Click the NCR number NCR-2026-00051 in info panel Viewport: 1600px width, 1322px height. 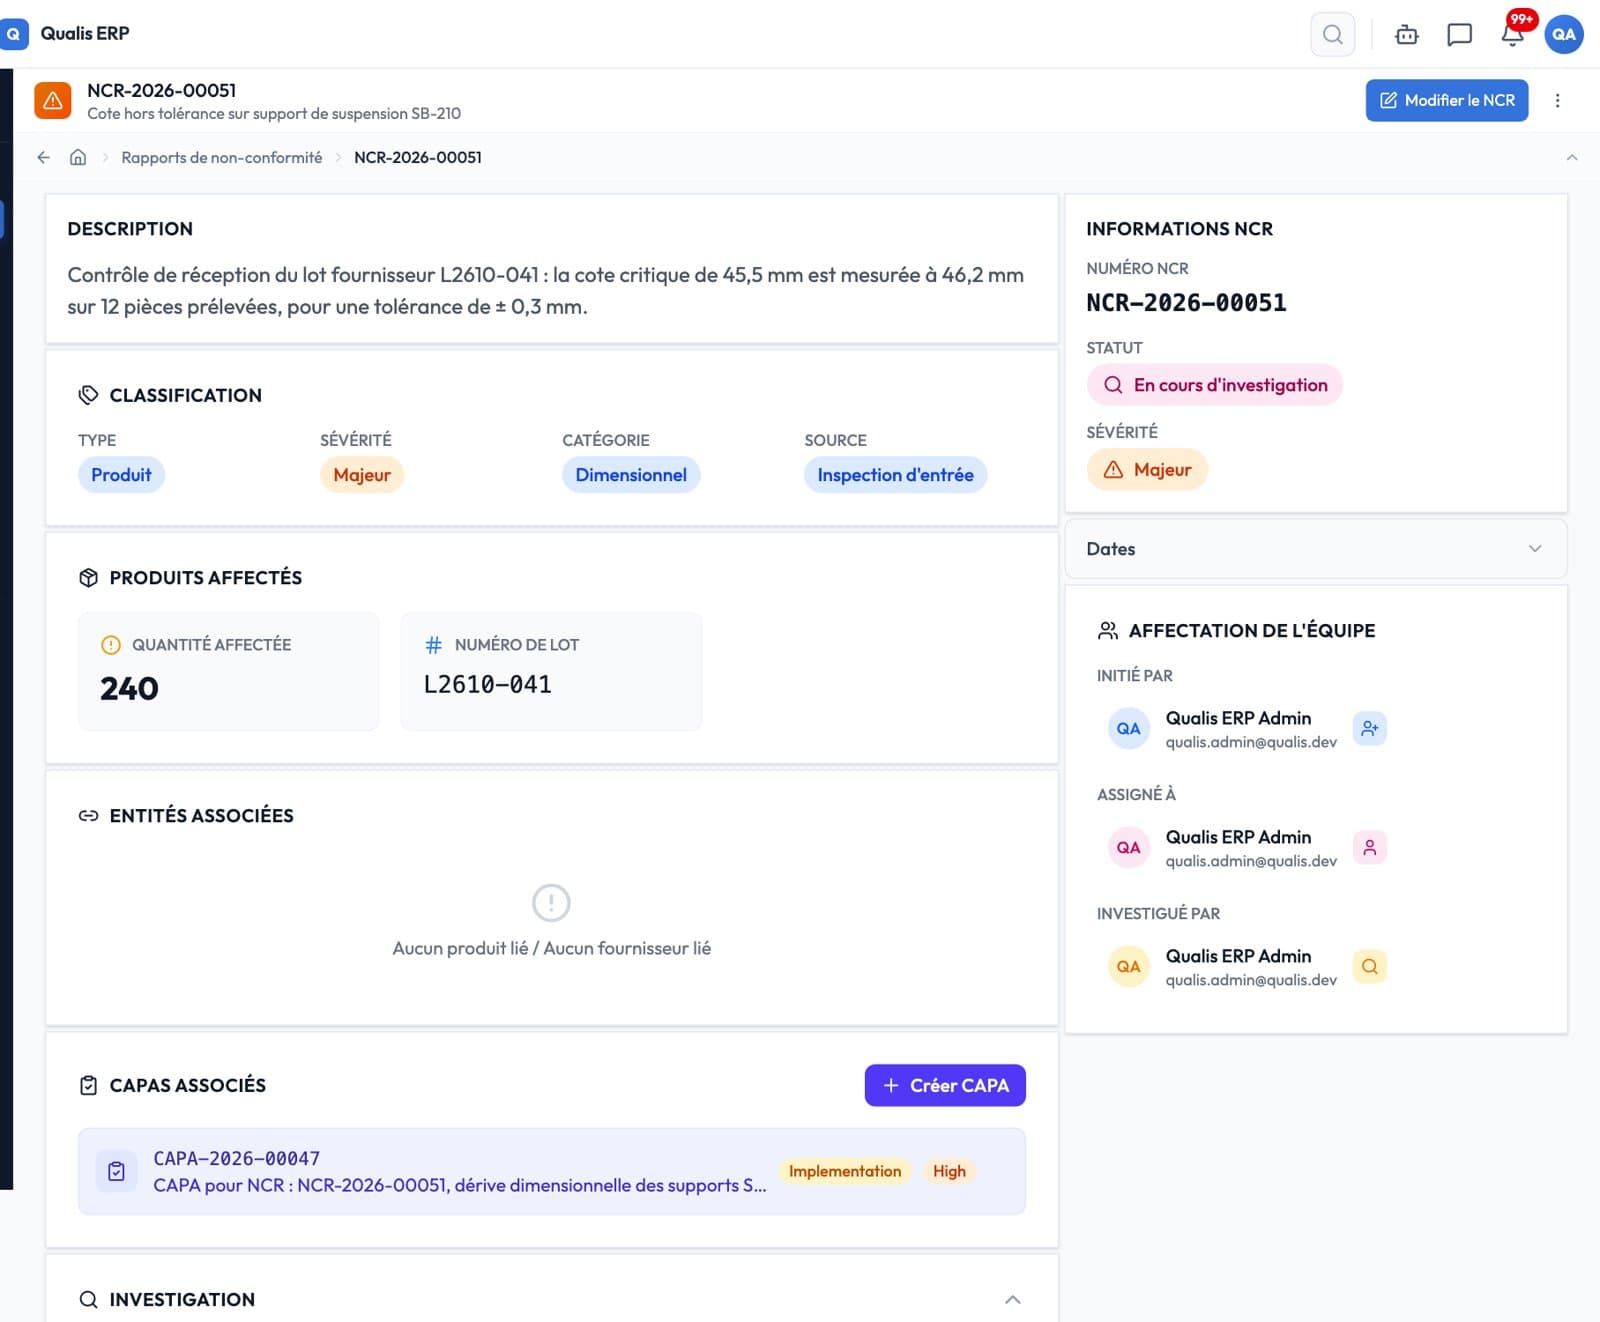[1186, 303]
